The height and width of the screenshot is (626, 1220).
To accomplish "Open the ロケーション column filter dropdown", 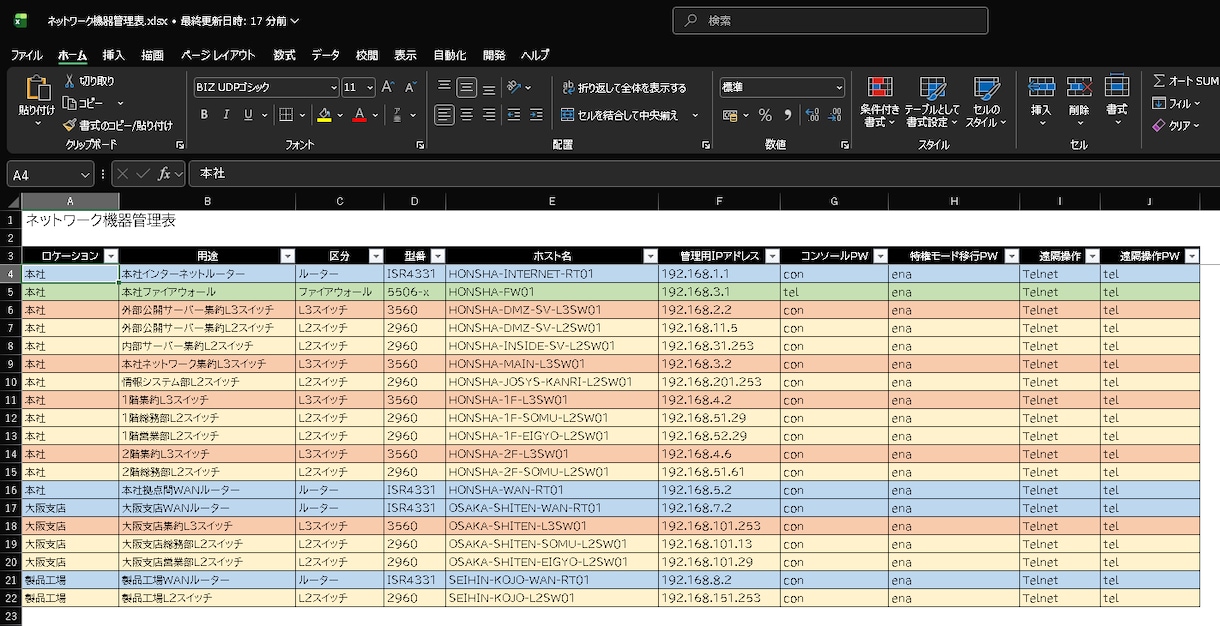I will pyautogui.click(x=111, y=256).
